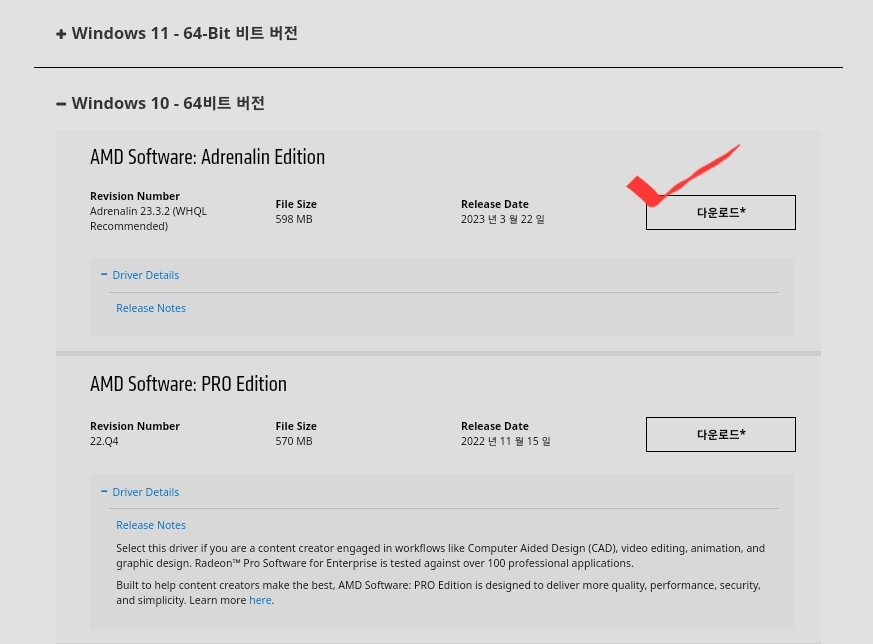Collapse the Windows 10 - 64비트 section
This screenshot has width=873, height=644.
pyautogui.click(x=160, y=104)
